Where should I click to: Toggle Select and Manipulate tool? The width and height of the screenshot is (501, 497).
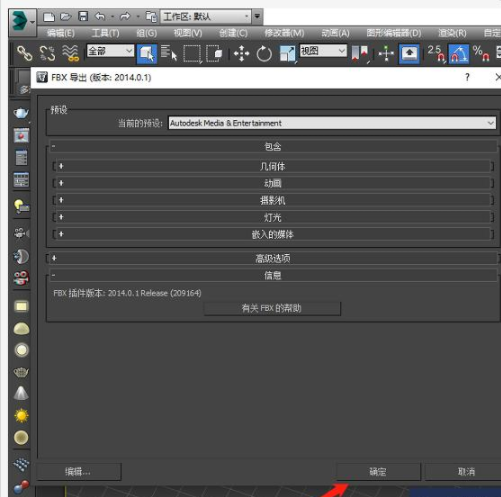click(x=386, y=54)
